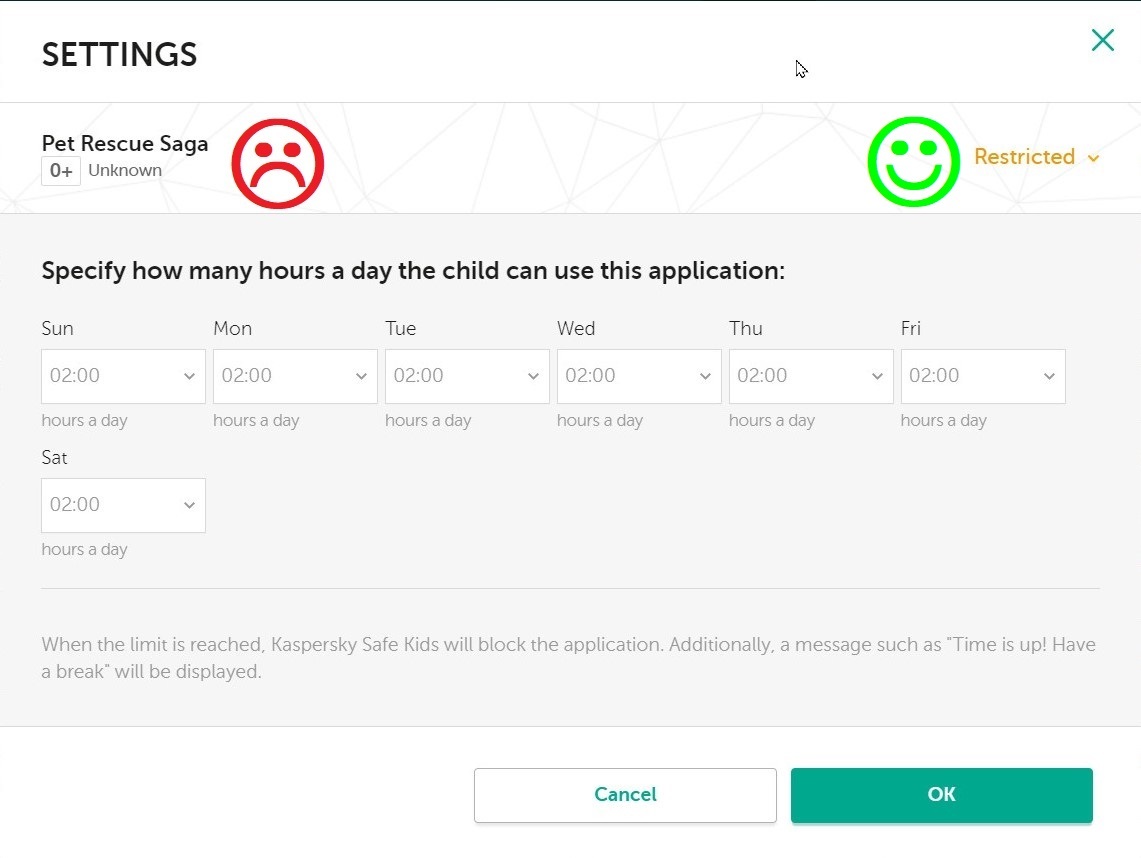The width and height of the screenshot is (1141, 858).
Task: Click the chevron arrow beside Restricted
Action: tap(1093, 158)
